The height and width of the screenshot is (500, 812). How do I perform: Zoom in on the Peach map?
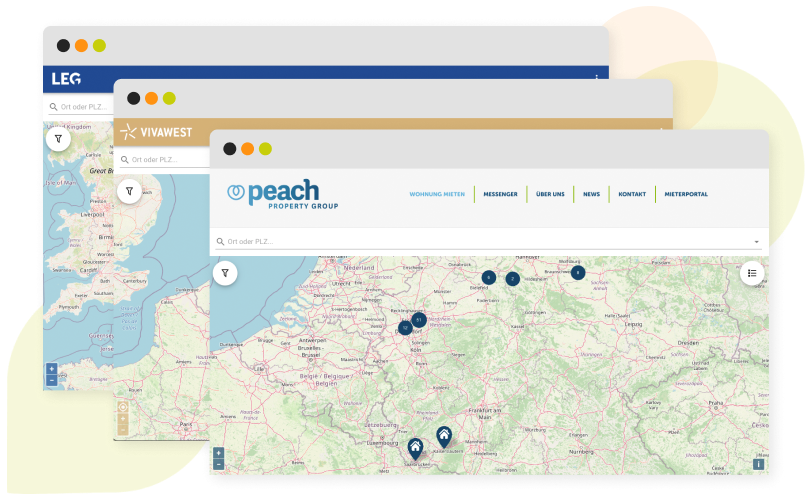coord(218,453)
